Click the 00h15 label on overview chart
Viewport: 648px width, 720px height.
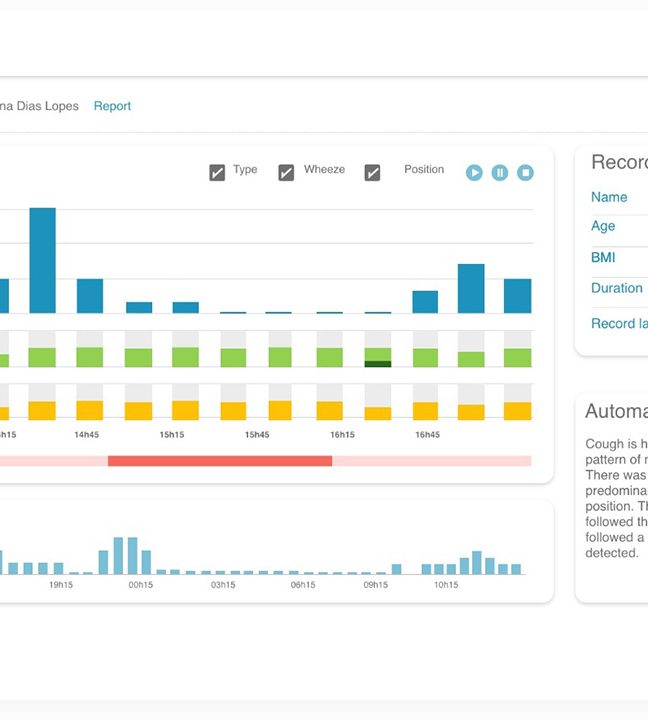coord(141,585)
